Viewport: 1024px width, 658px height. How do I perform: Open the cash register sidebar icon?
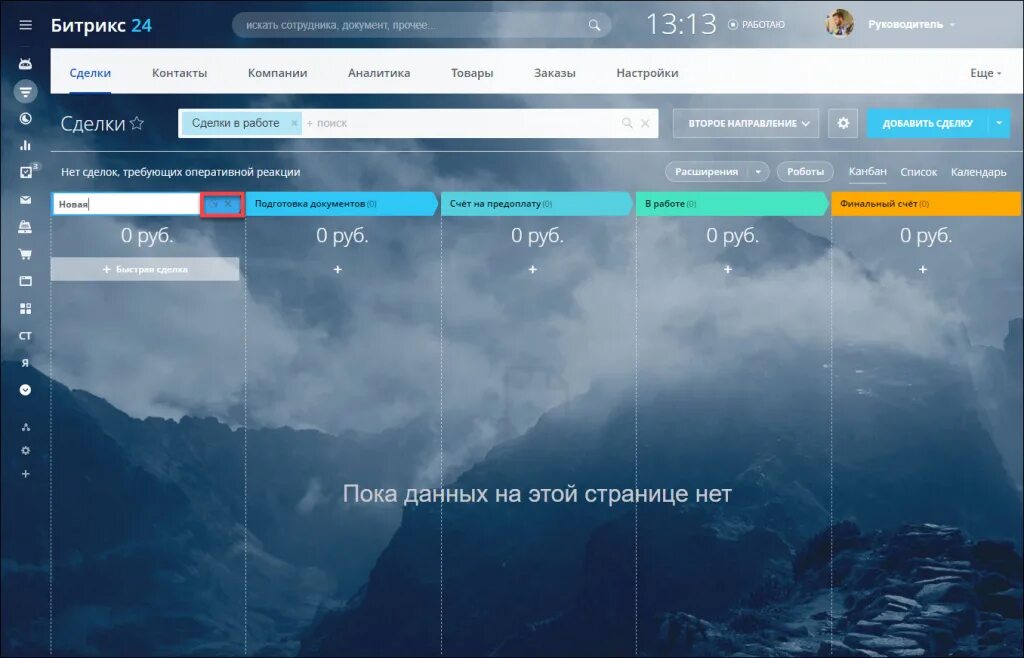pyautogui.click(x=25, y=227)
